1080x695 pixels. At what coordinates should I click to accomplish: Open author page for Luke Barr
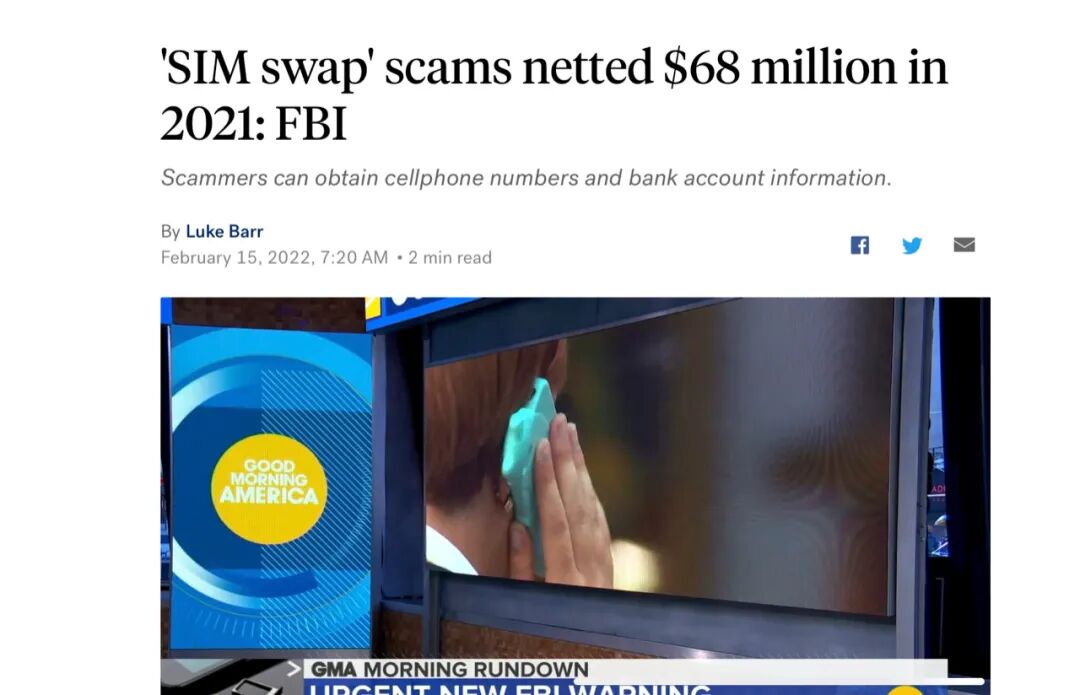click(x=224, y=231)
